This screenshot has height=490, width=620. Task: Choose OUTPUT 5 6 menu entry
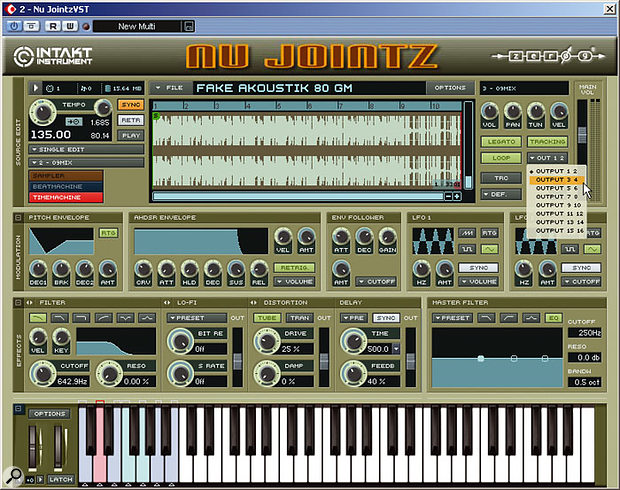click(557, 188)
